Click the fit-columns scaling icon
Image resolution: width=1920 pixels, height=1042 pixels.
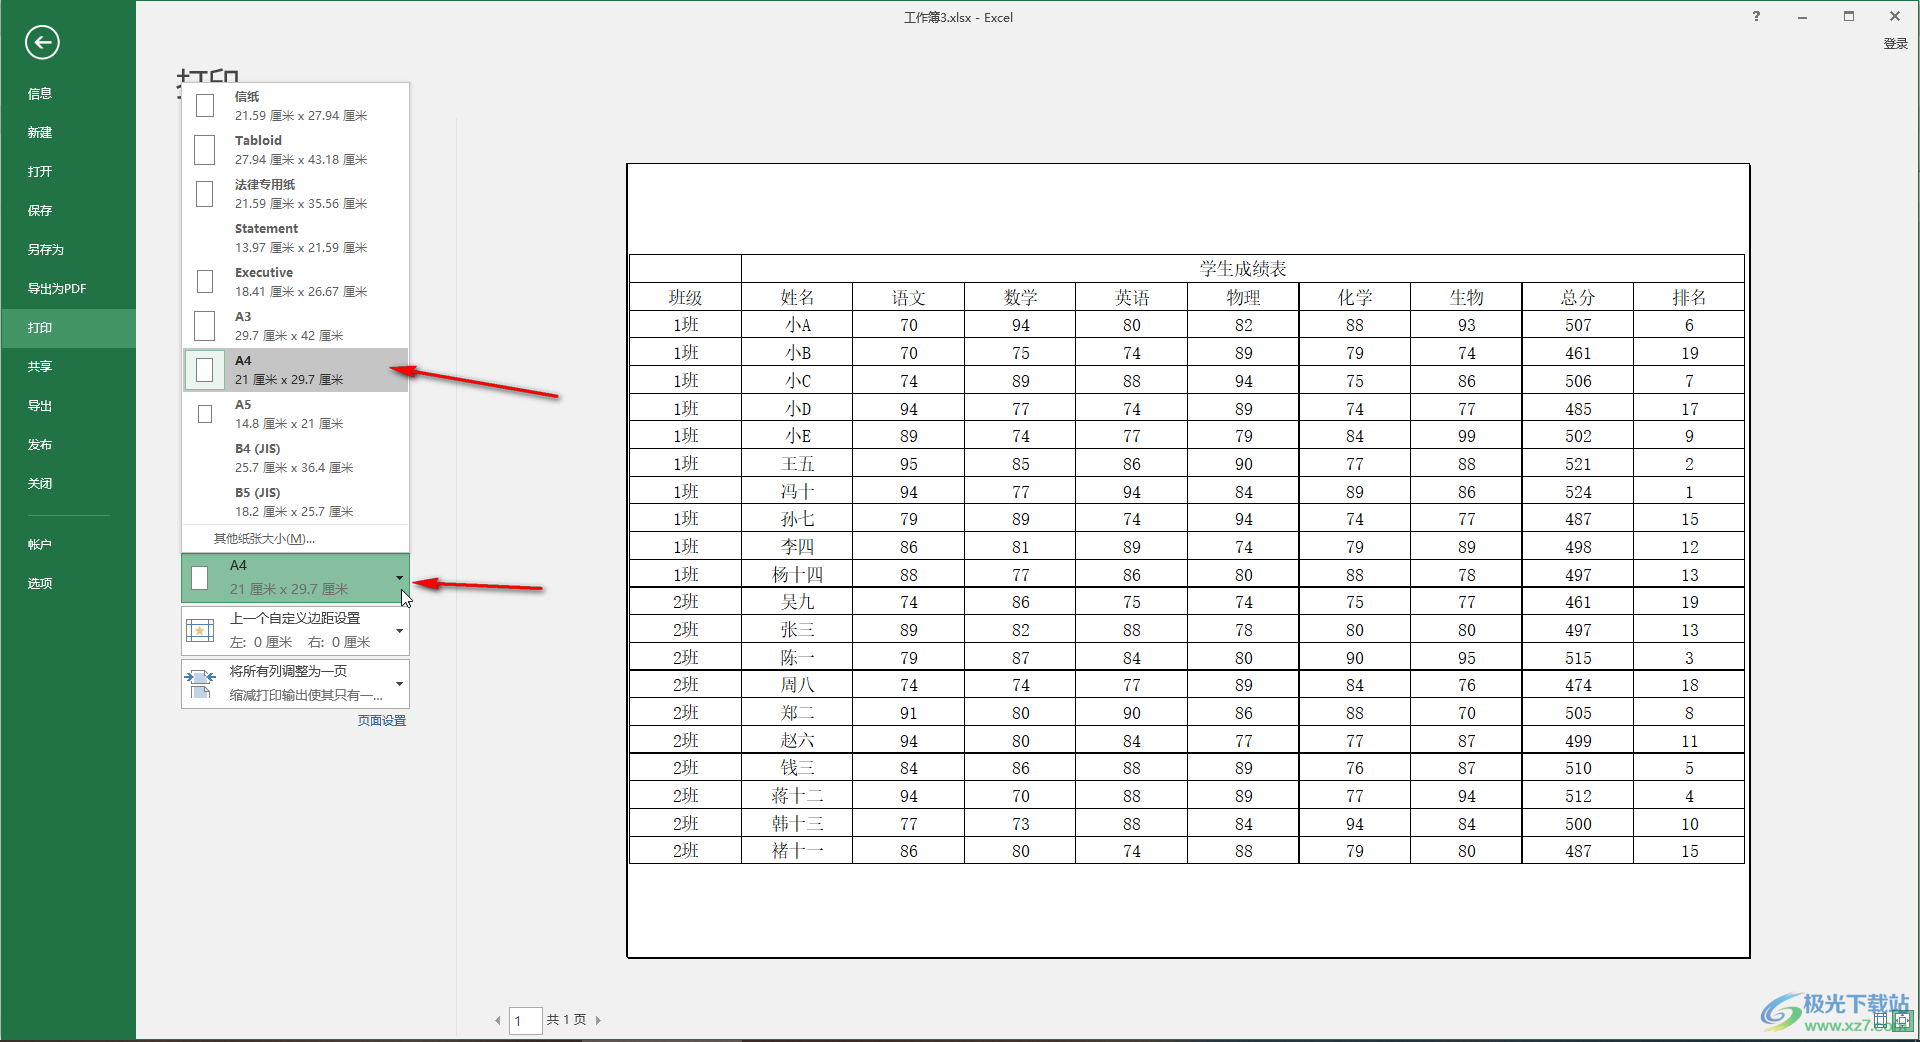(200, 684)
